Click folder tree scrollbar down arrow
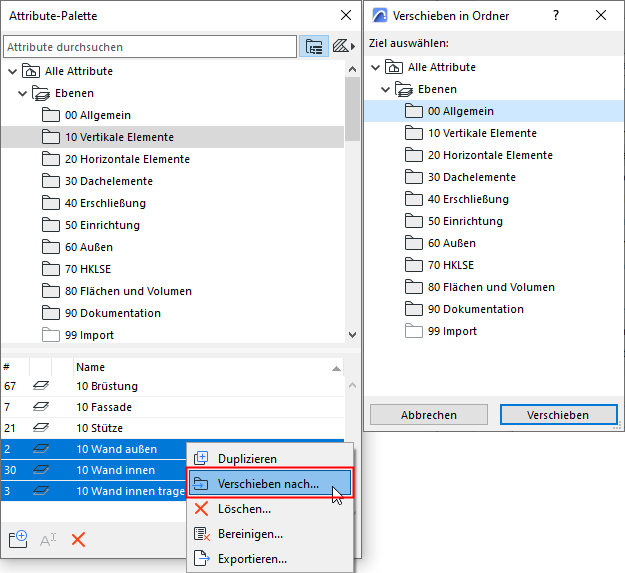 pyautogui.click(x=352, y=335)
